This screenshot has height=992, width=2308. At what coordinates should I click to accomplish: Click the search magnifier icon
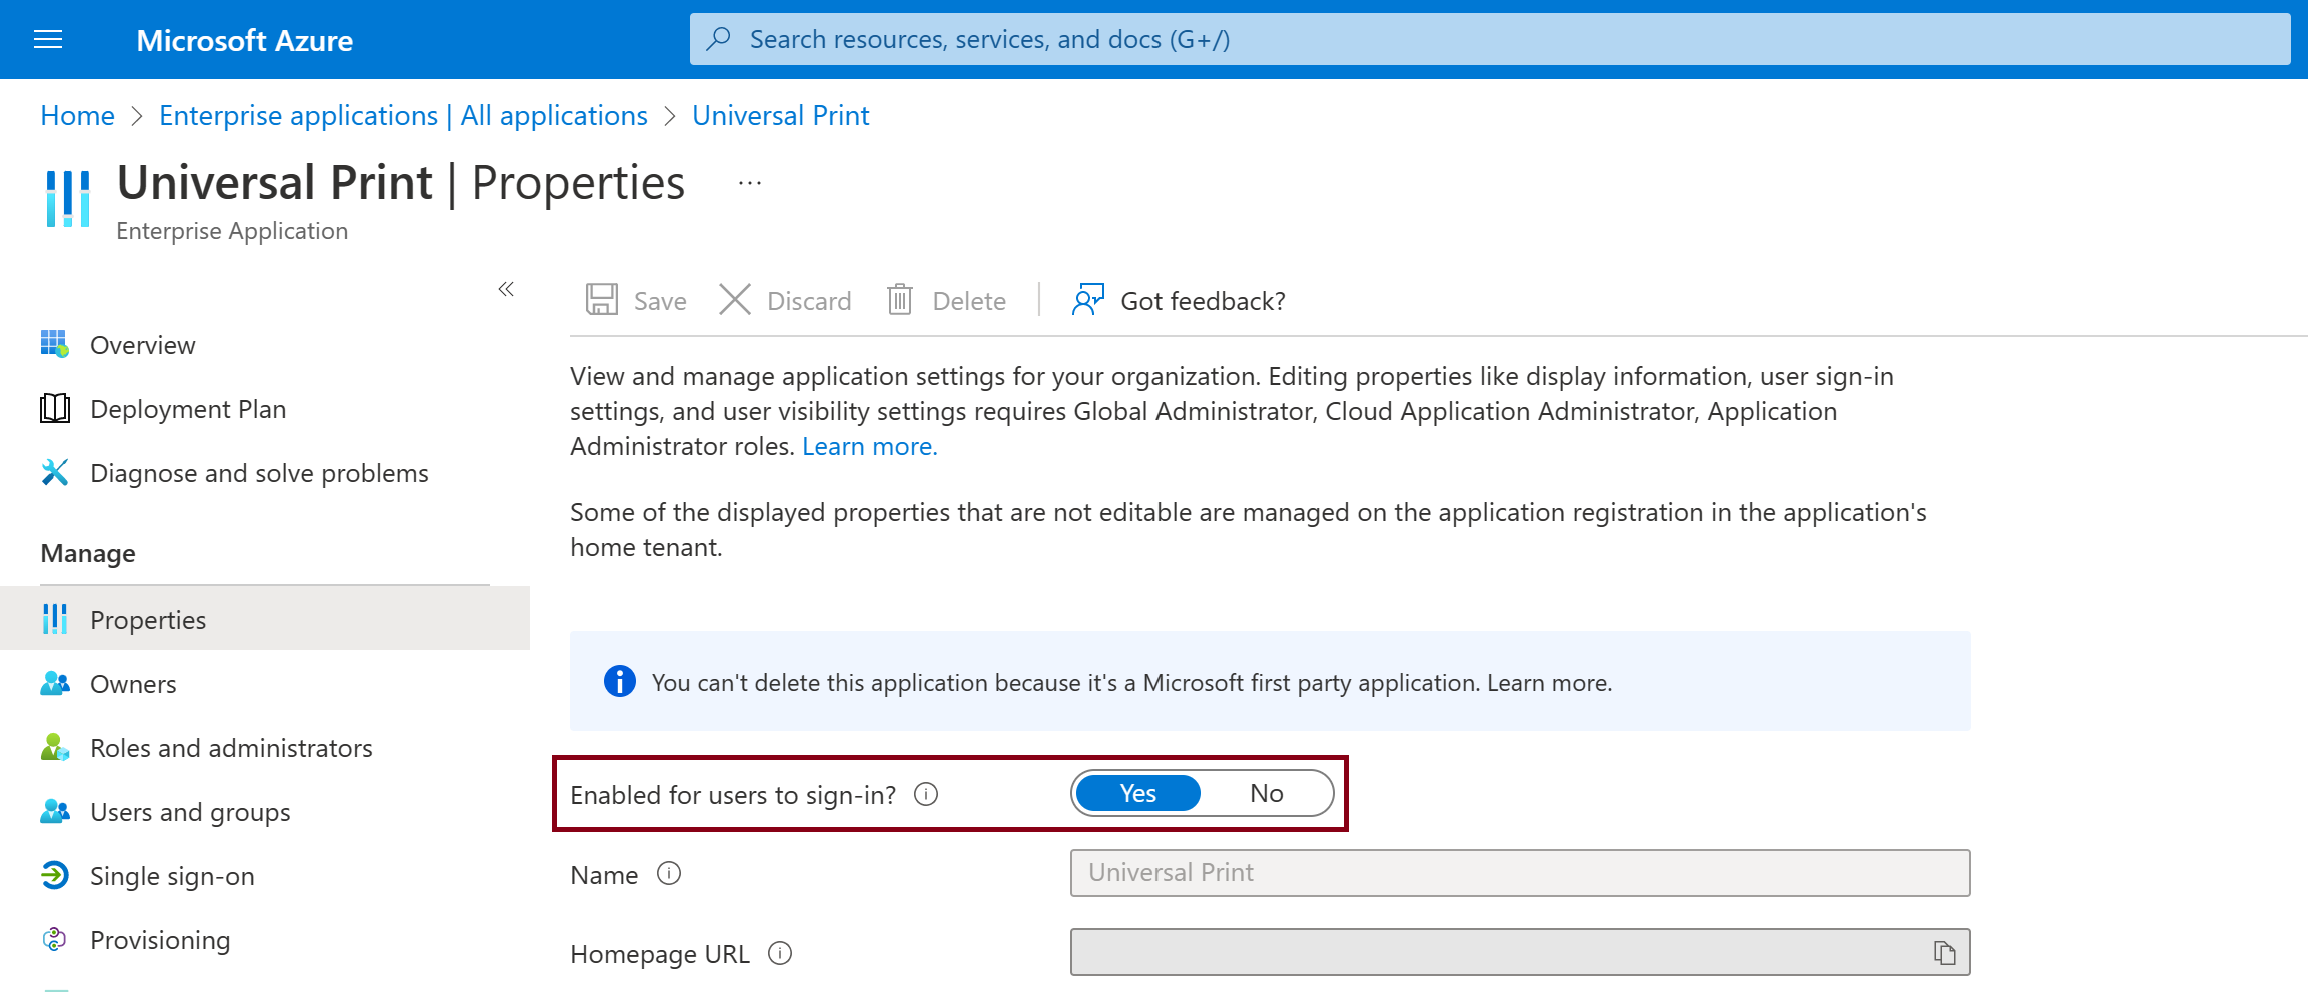tap(718, 39)
